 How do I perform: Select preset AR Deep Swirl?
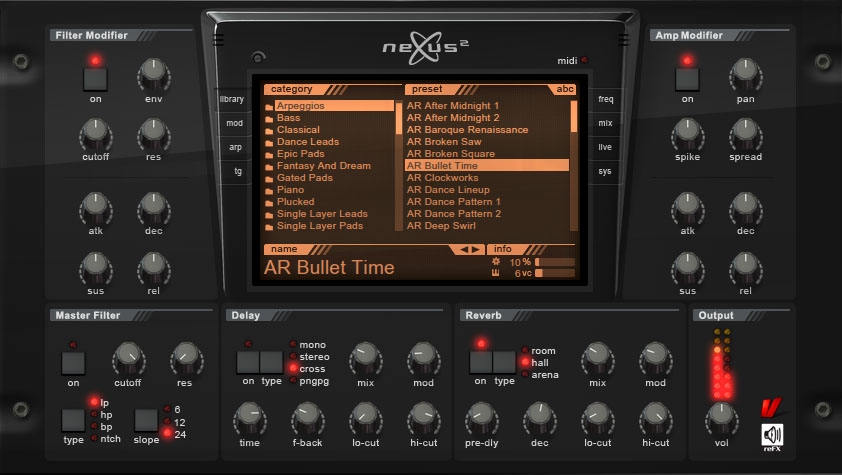point(441,226)
